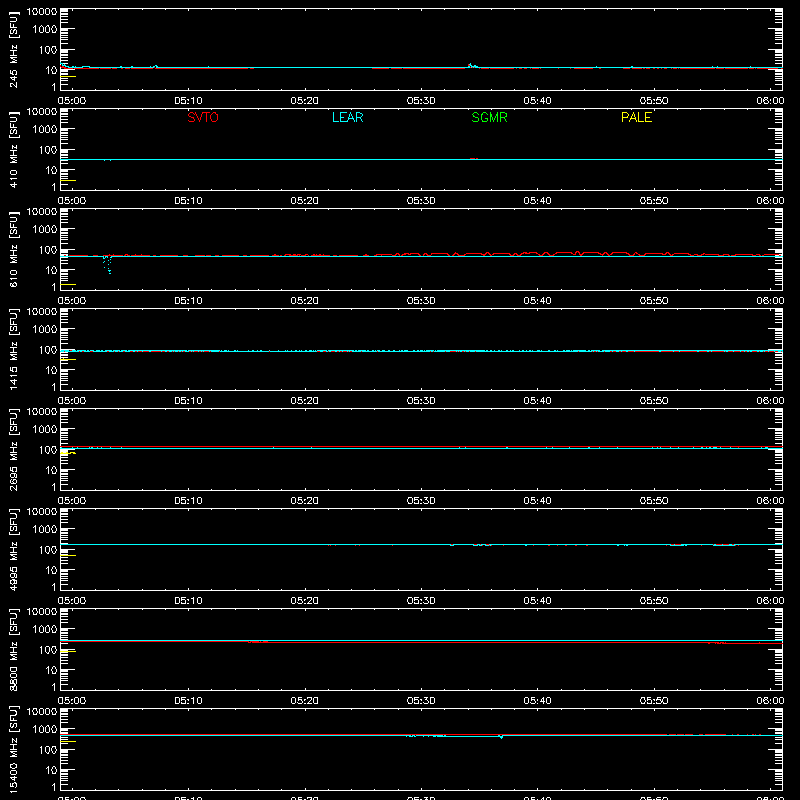
Task: Click the 05:40 time label below 8800 MHz plot
Action: click(537, 701)
